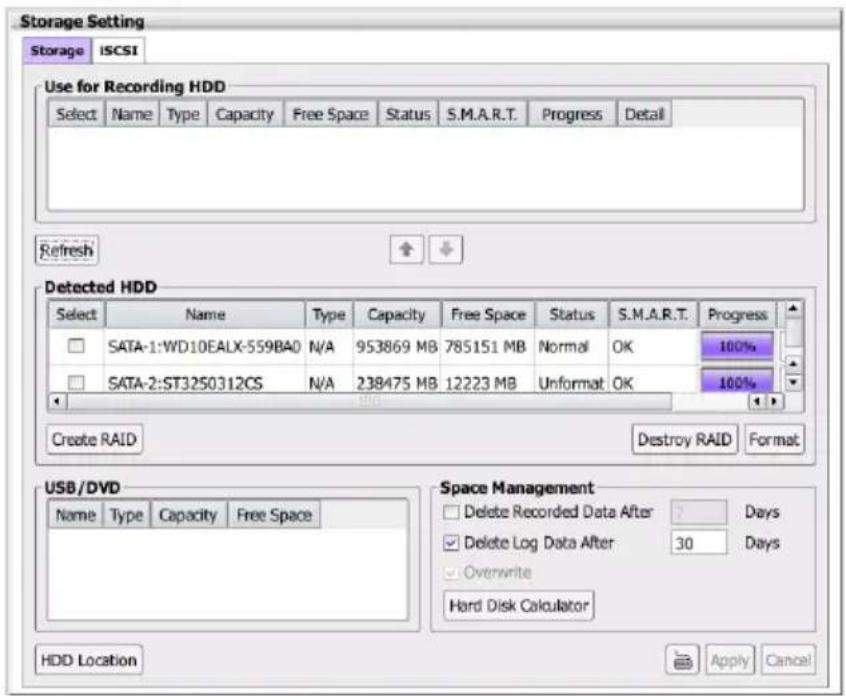The image size is (846, 696).
Task: Enable Delete Recorded Data After
Action: click(451, 511)
